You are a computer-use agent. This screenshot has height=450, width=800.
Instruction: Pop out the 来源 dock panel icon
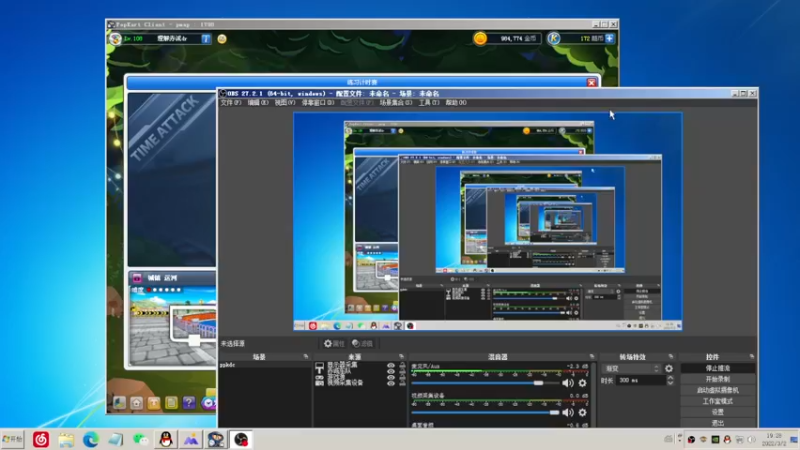coord(401,357)
